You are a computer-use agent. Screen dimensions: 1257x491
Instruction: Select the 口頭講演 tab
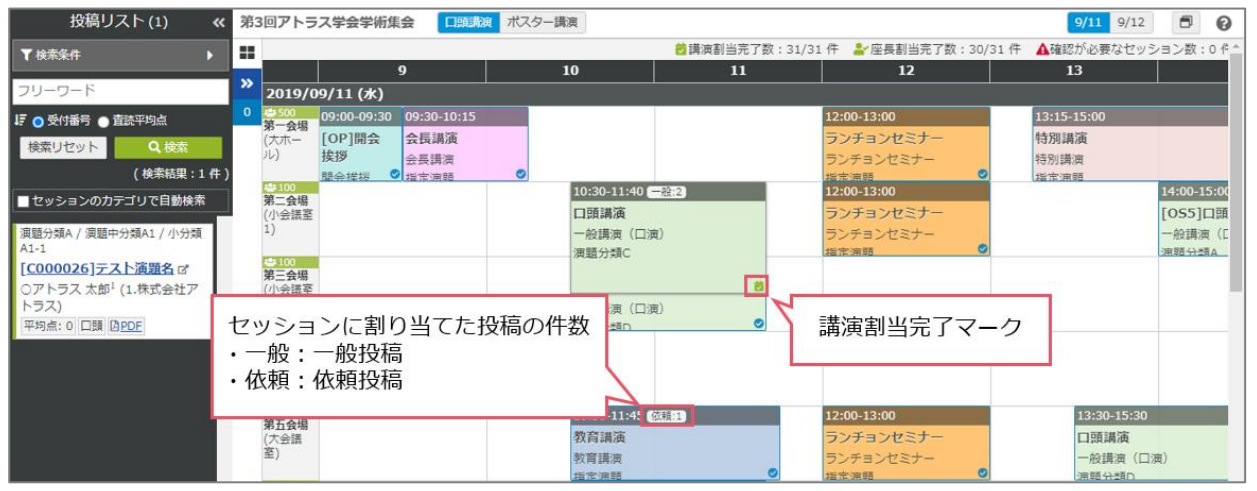point(466,22)
